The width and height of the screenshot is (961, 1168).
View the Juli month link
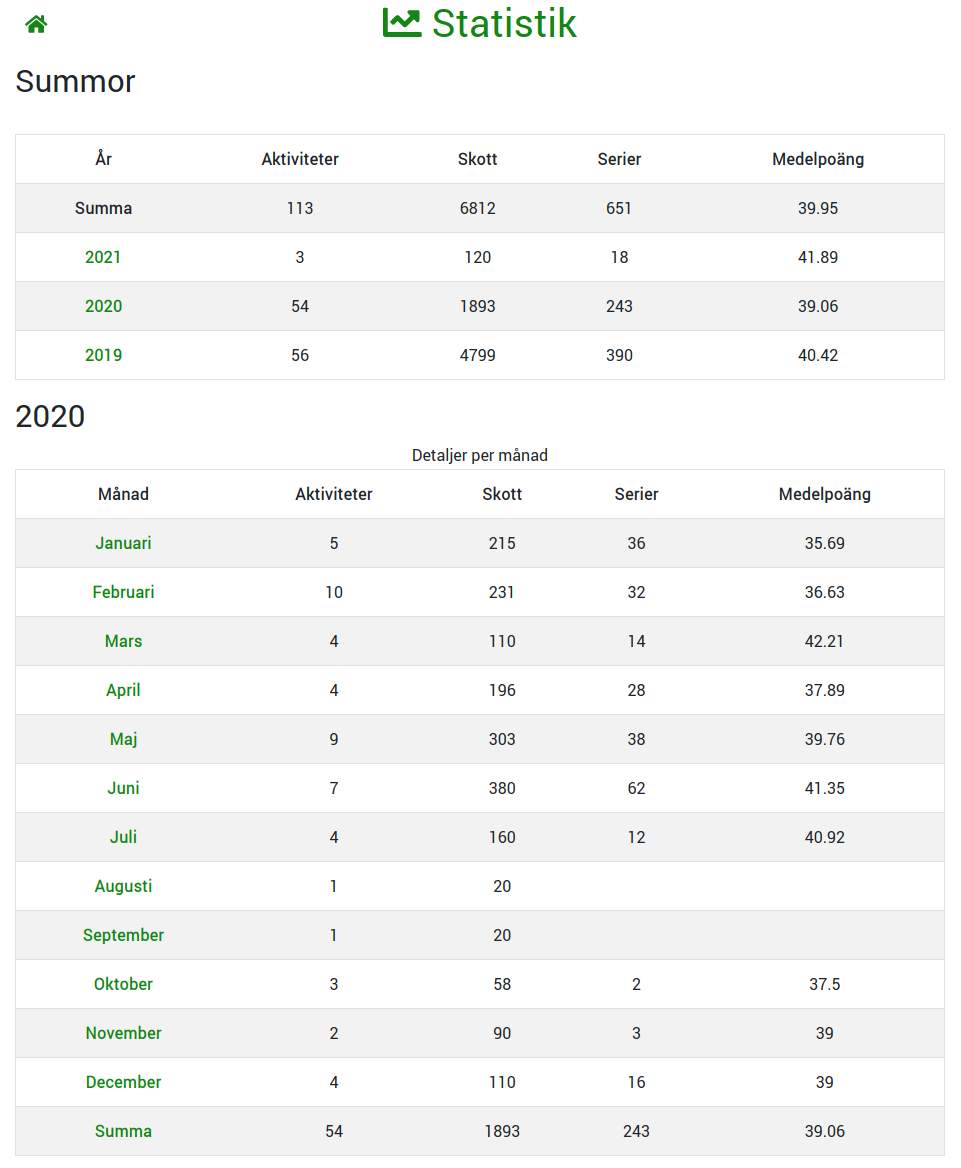124,837
